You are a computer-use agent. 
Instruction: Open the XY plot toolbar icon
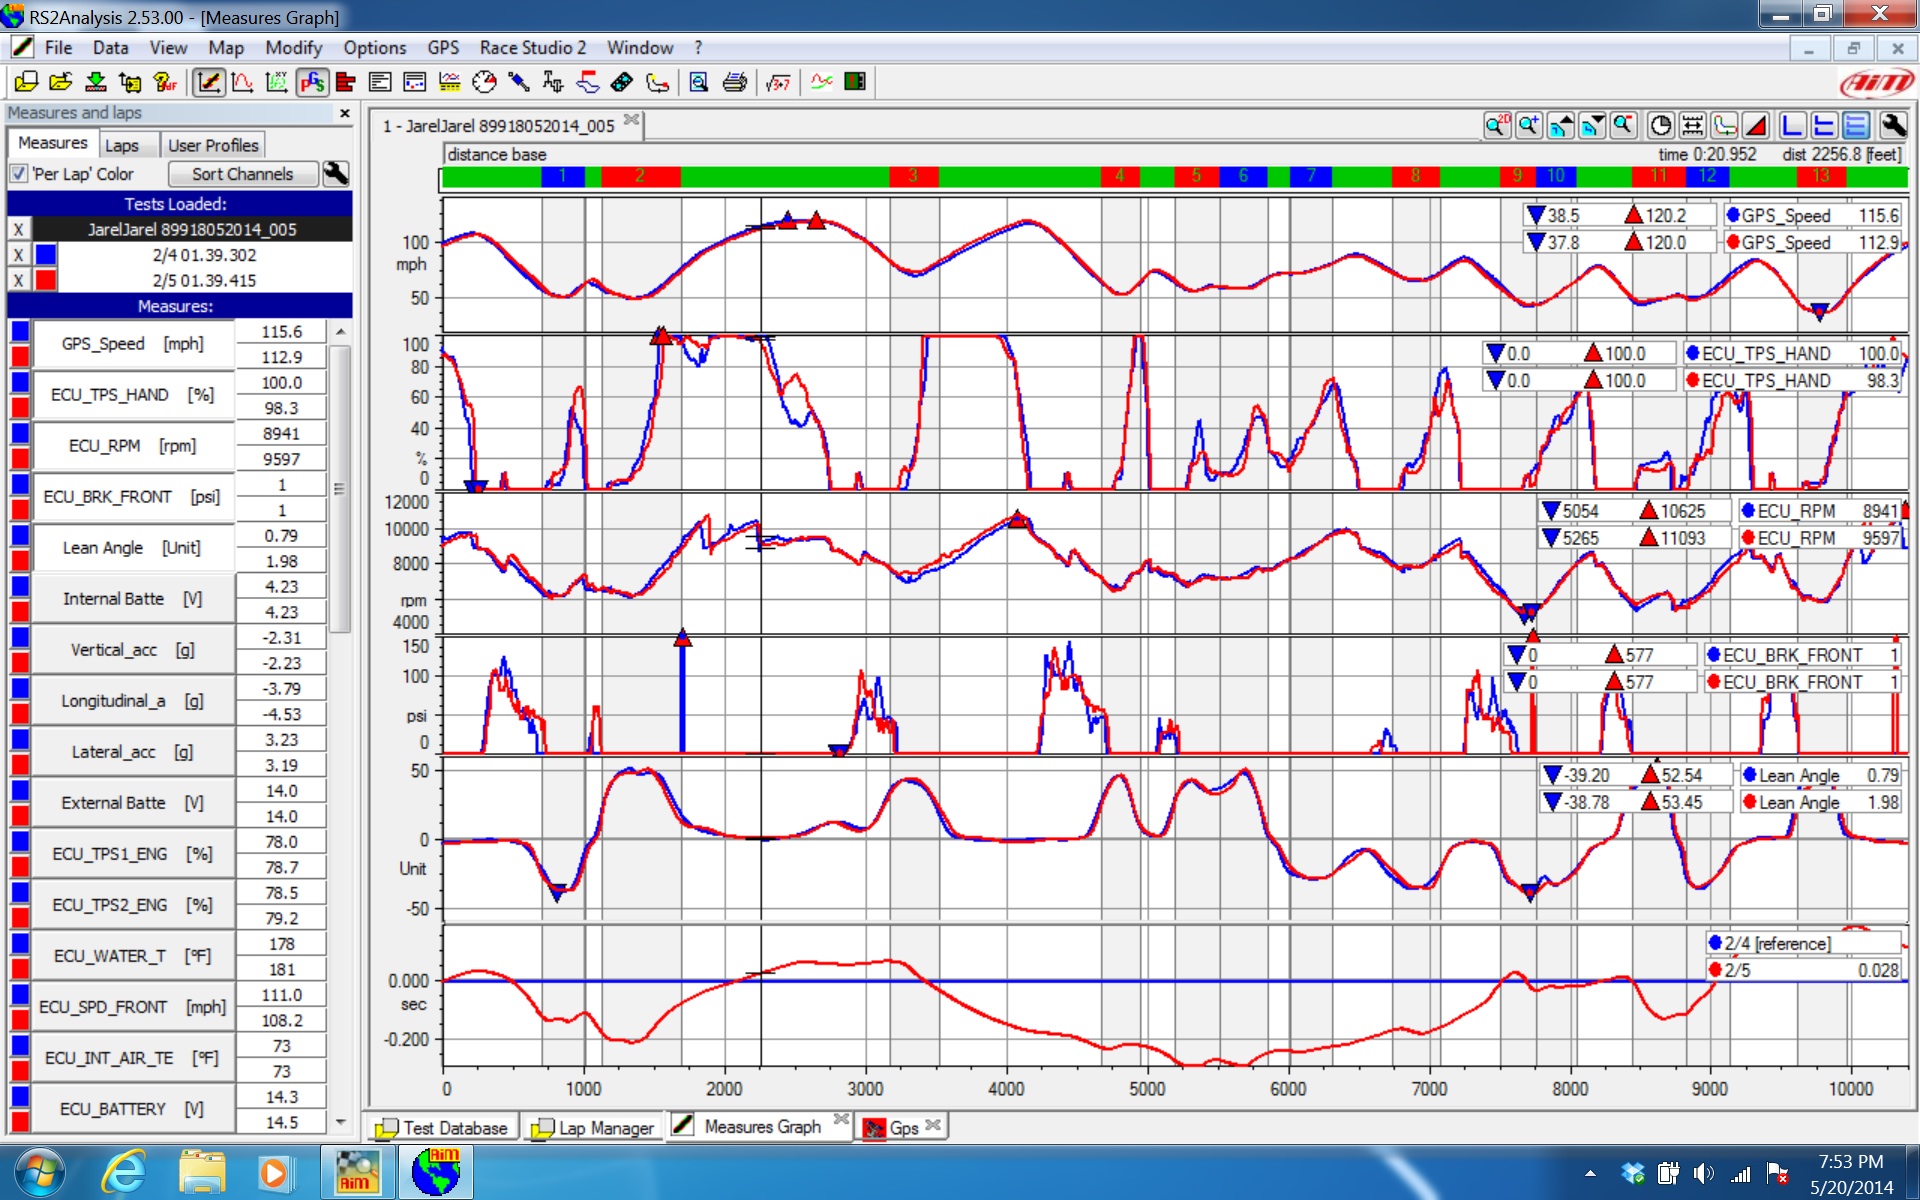point(277,82)
